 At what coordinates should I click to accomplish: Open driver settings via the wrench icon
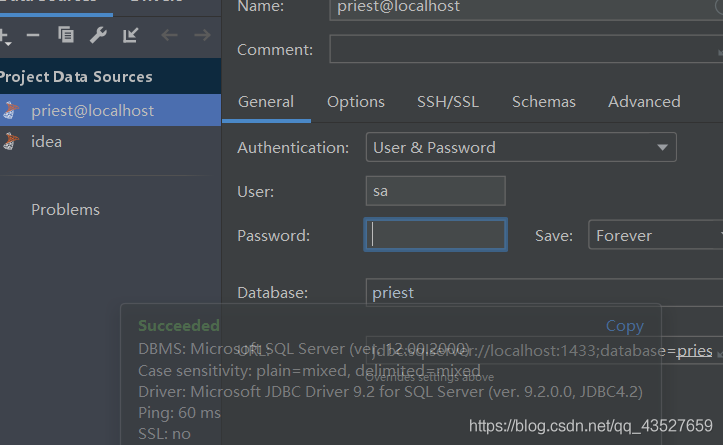(98, 36)
